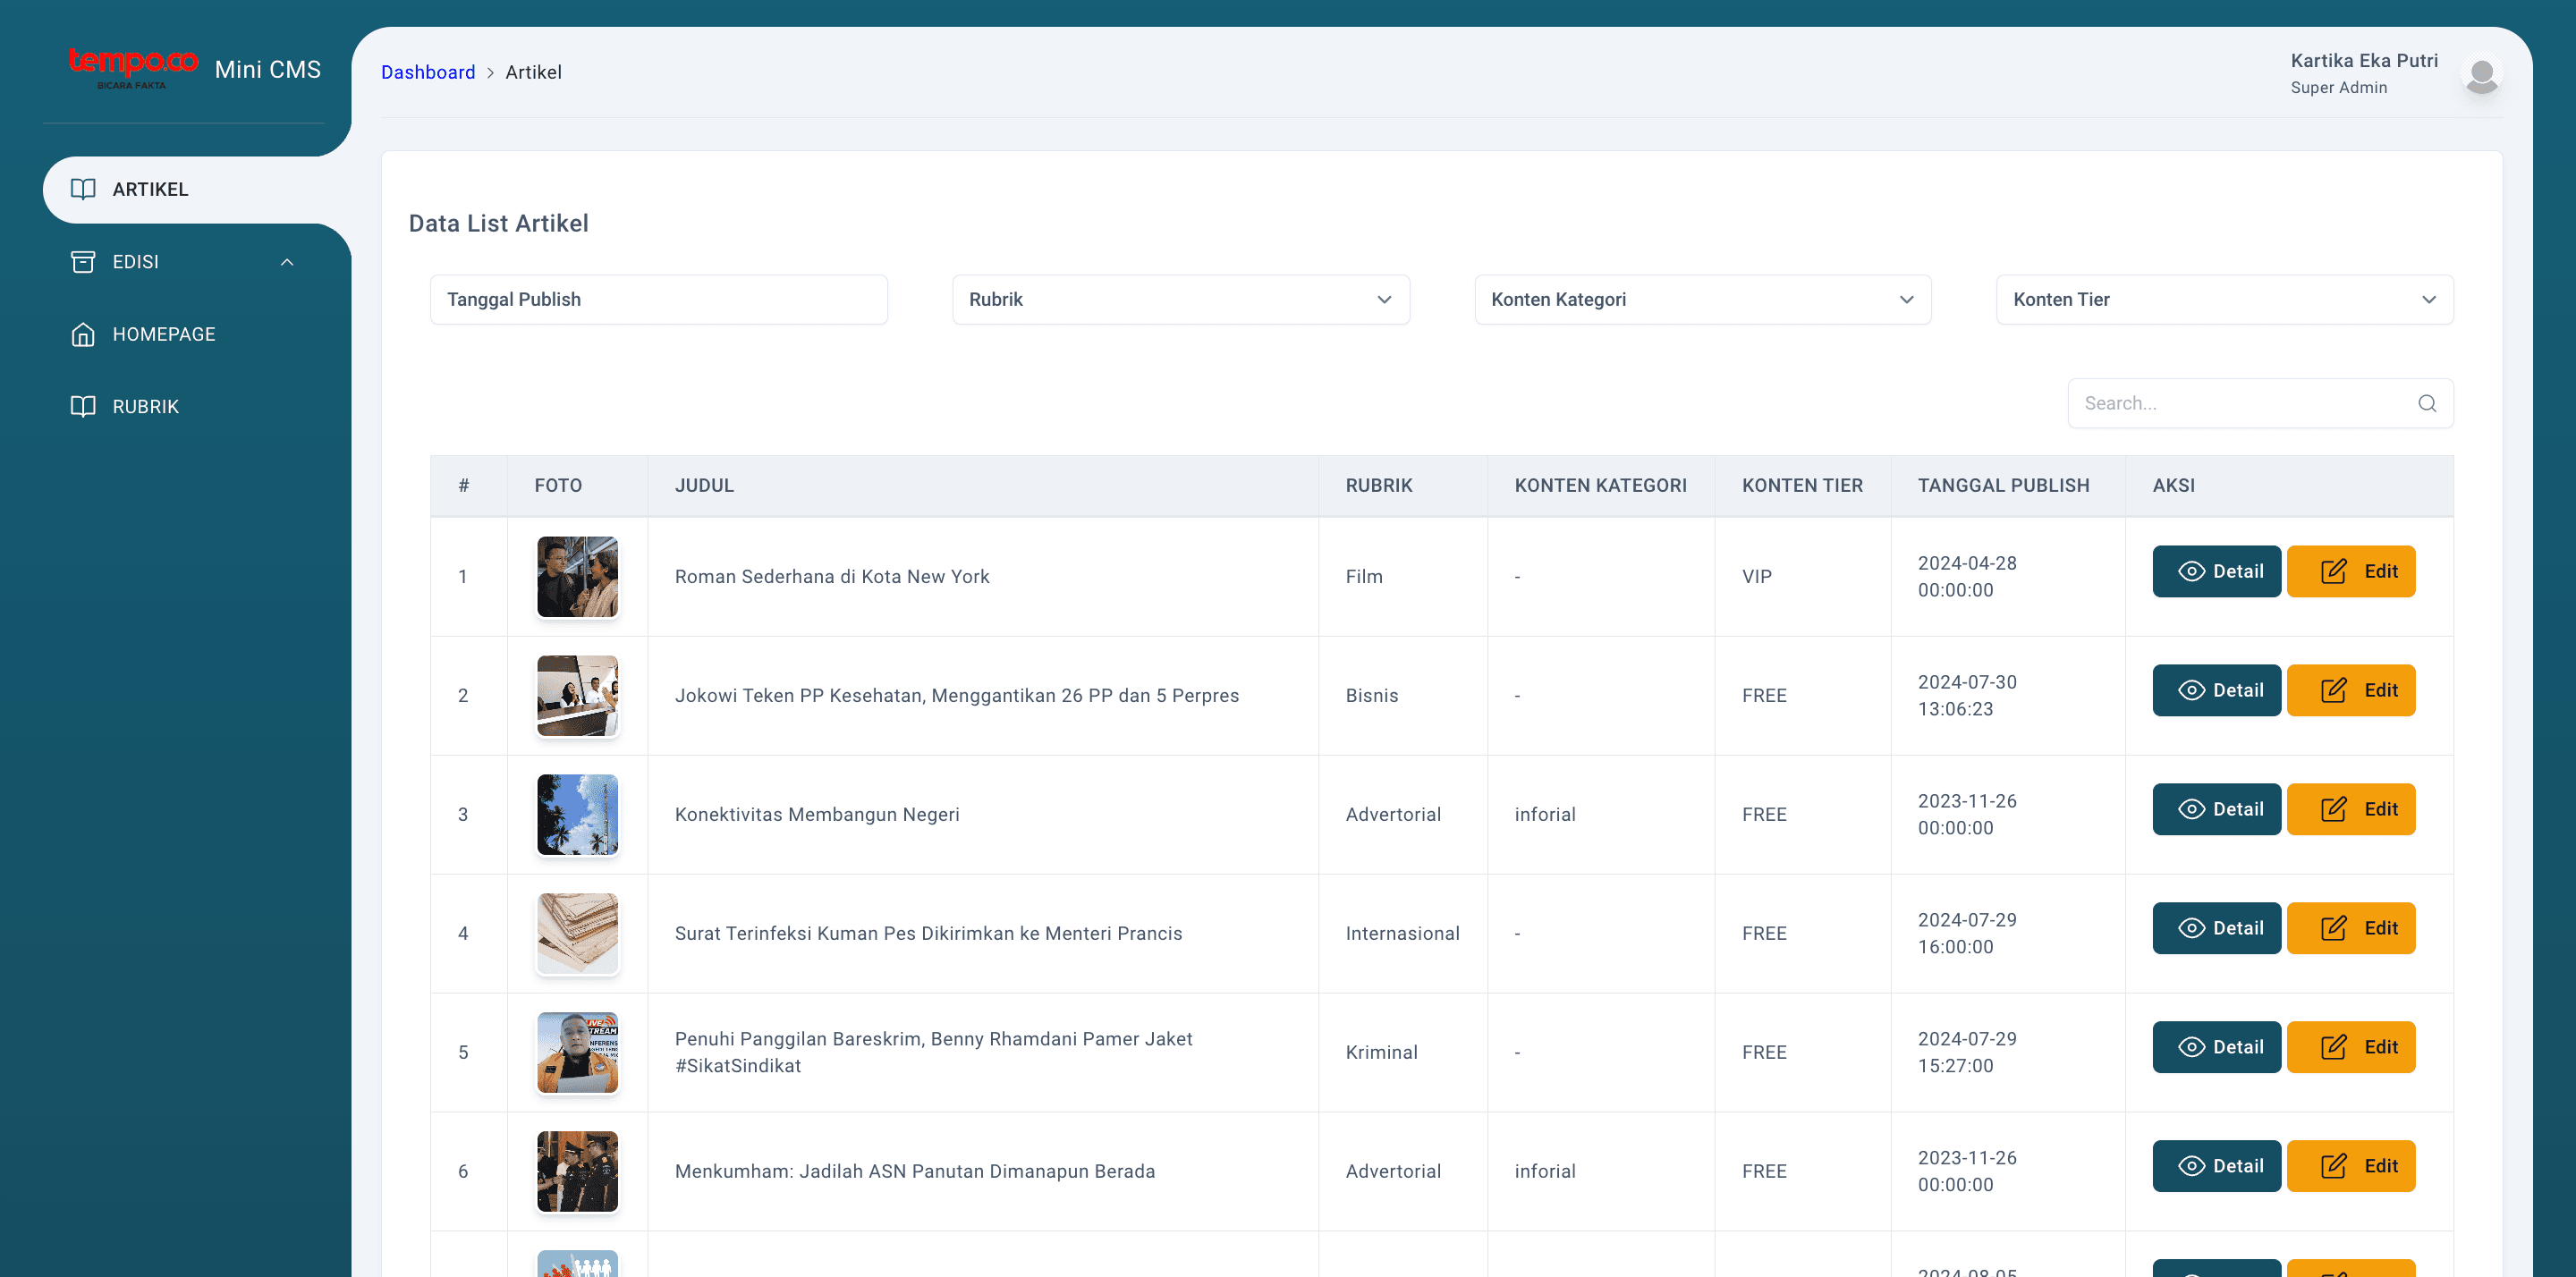Click pencil icon in Jokowi Teken PP row
Screen dimensions: 2576x1277
tap(2333, 690)
